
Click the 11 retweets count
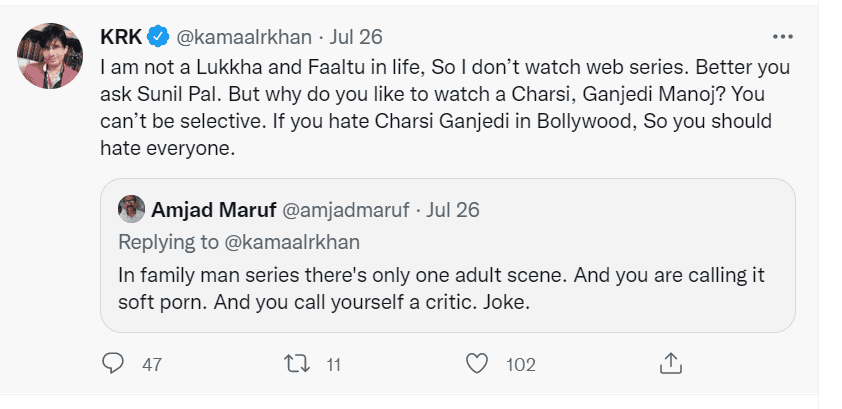[333, 365]
